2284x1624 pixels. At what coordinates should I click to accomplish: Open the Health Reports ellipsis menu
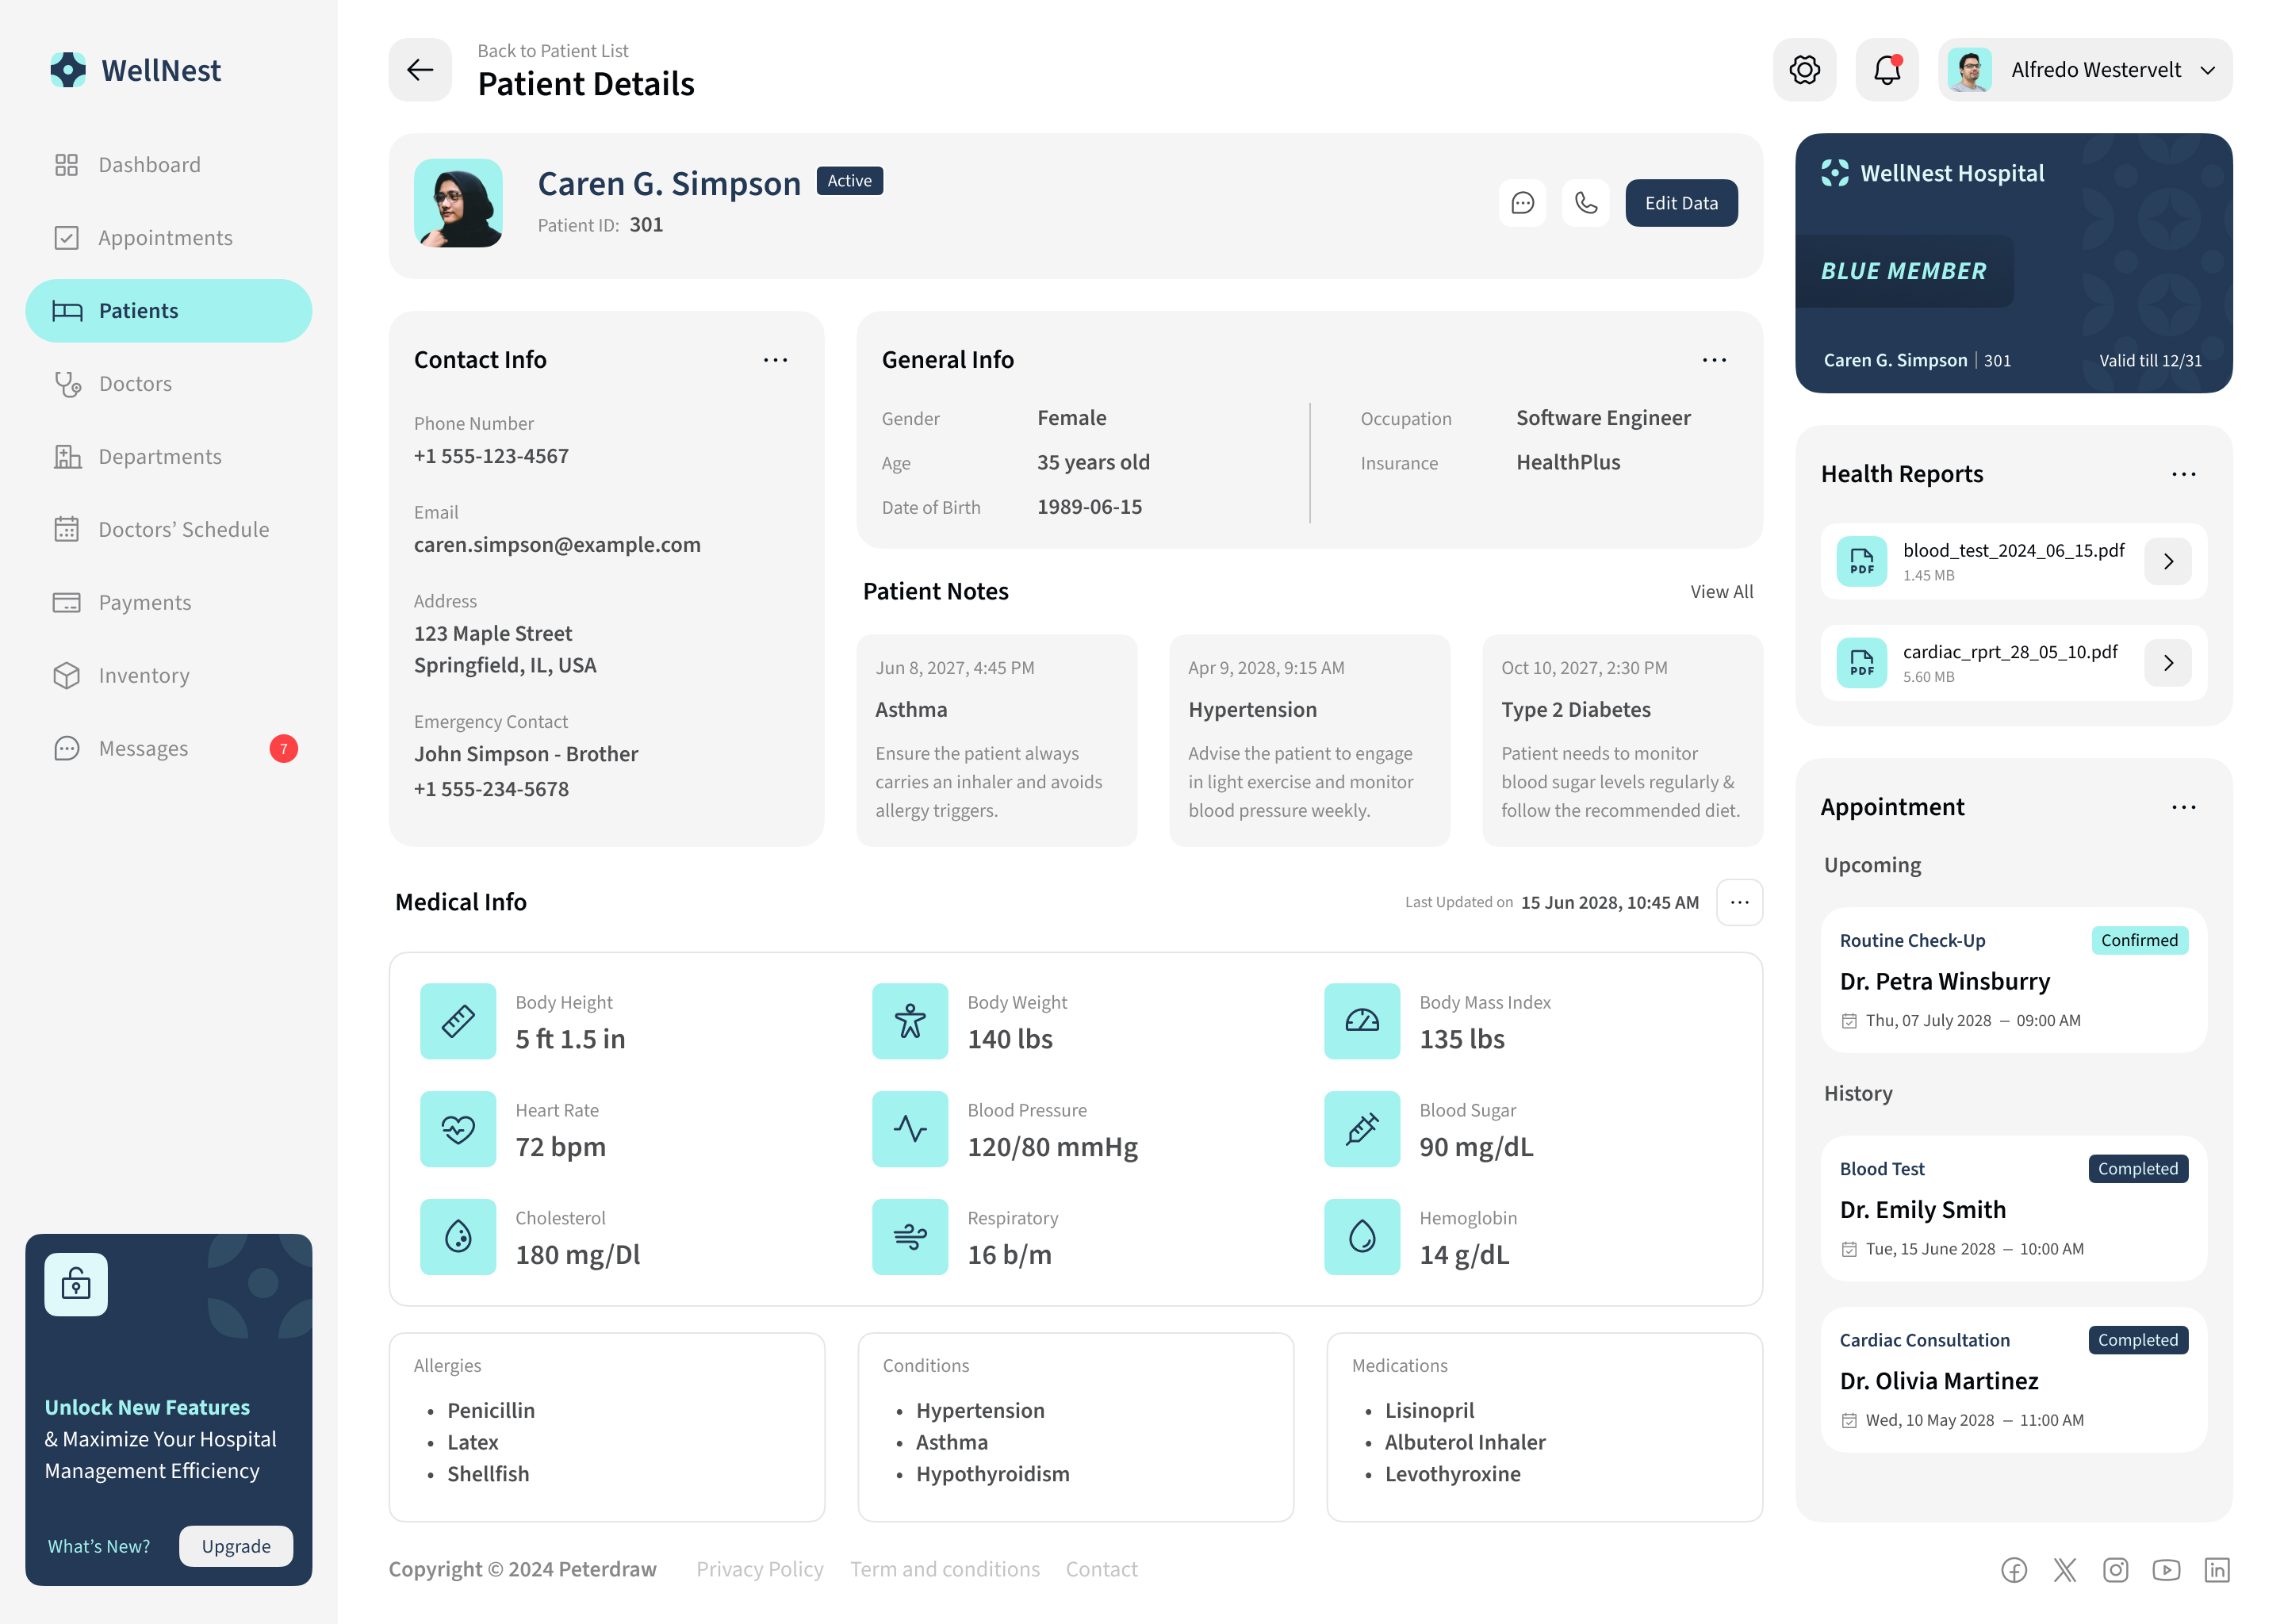[2183, 474]
